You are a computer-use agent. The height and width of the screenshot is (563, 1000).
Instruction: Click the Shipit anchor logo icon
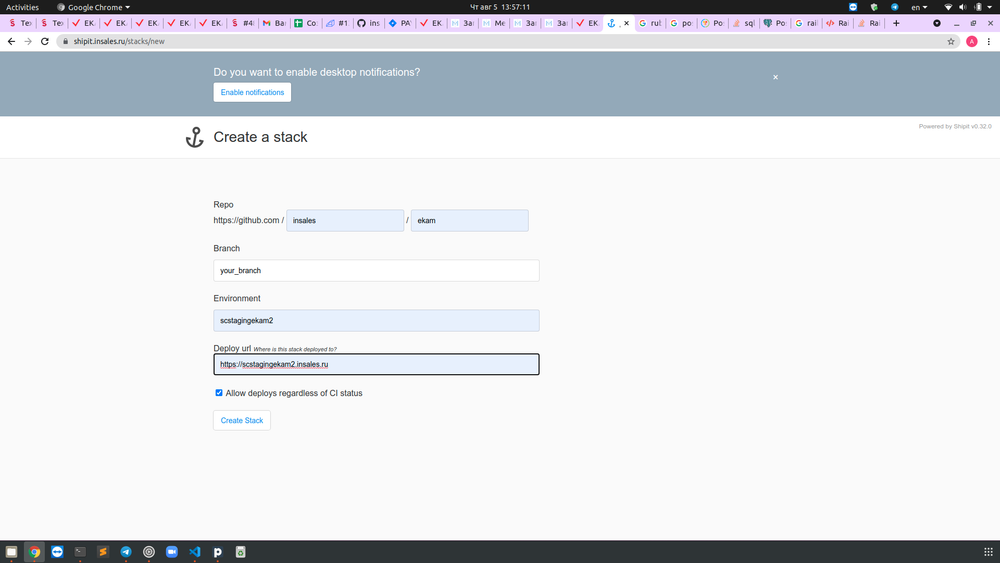(x=195, y=138)
